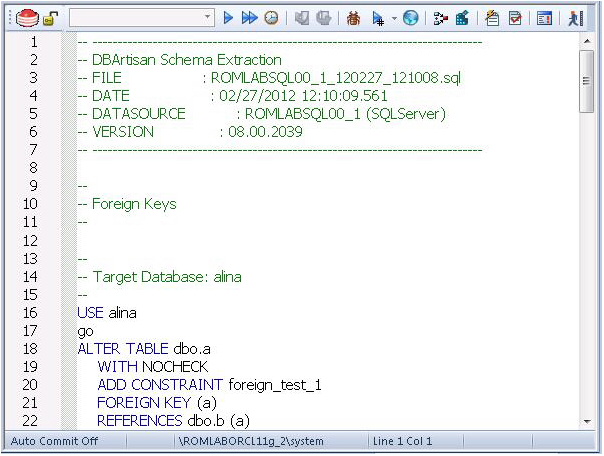The width and height of the screenshot is (604, 456).
Task: Click 'ADD CONSTRAINT foreign_test_1' line
Action: 209,385
